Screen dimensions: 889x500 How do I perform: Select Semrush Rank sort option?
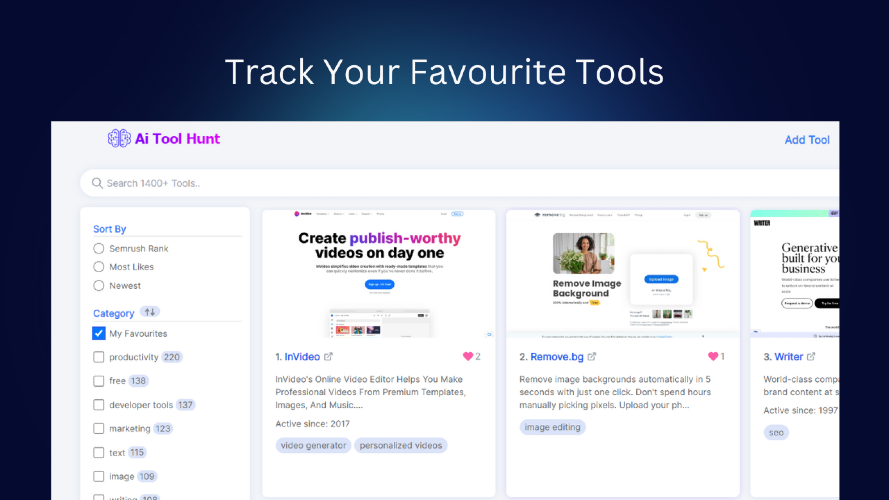pos(99,248)
